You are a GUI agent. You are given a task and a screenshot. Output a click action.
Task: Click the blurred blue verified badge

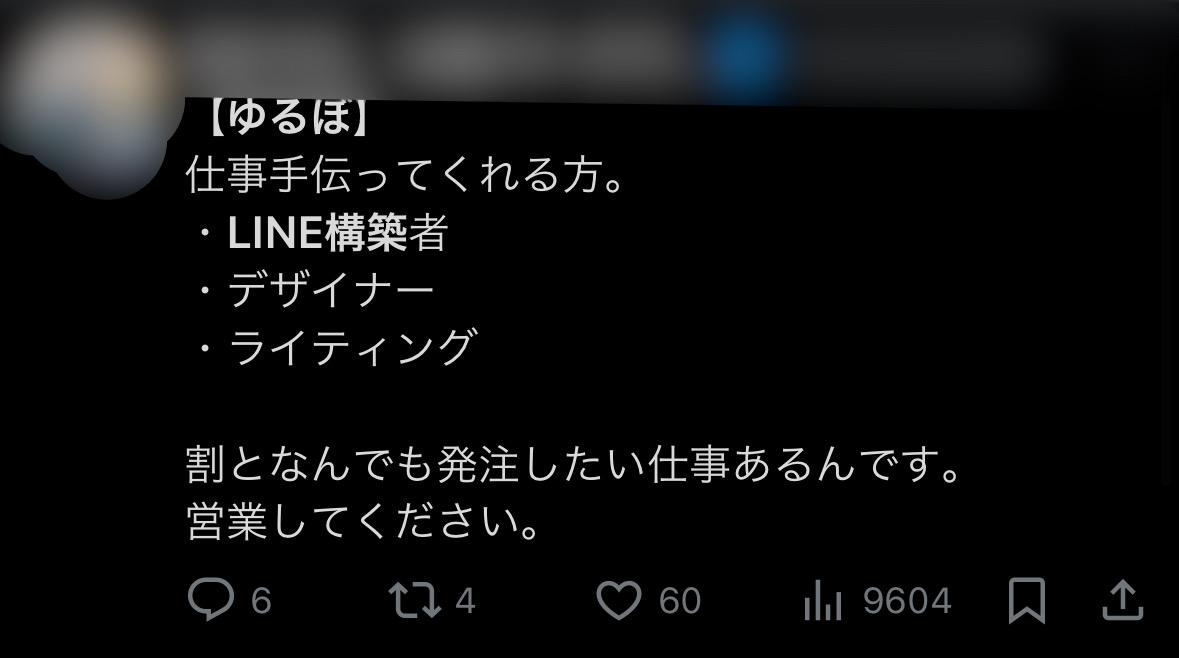[746, 53]
